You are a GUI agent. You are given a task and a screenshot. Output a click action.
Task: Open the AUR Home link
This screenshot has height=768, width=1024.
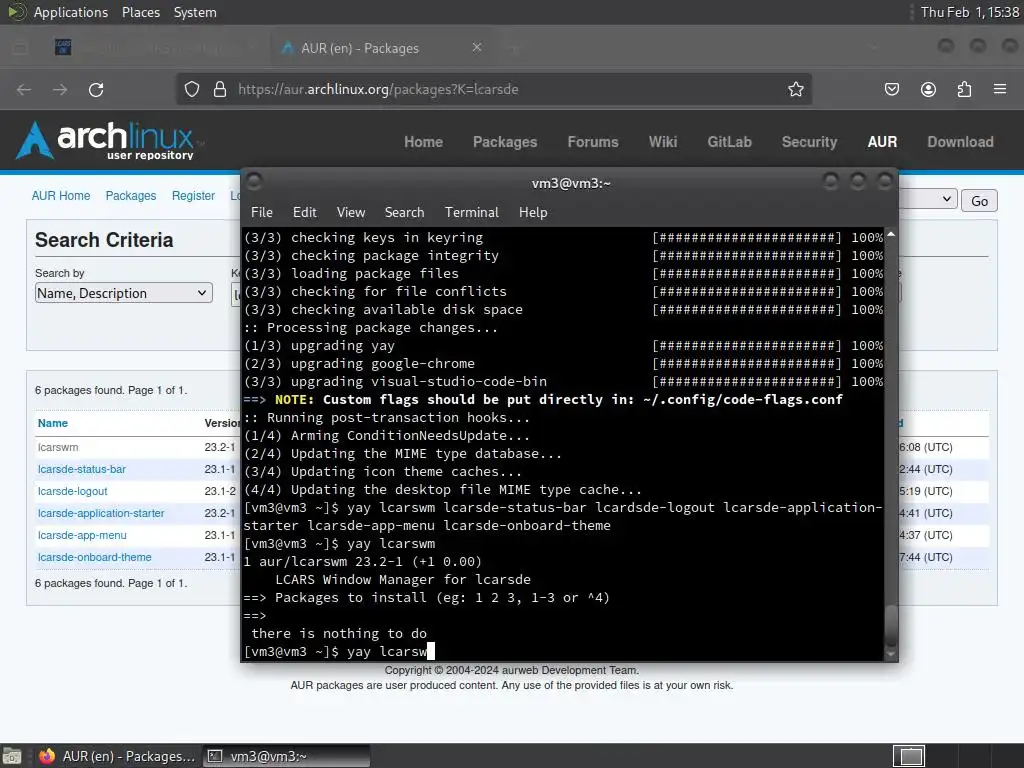coord(61,195)
